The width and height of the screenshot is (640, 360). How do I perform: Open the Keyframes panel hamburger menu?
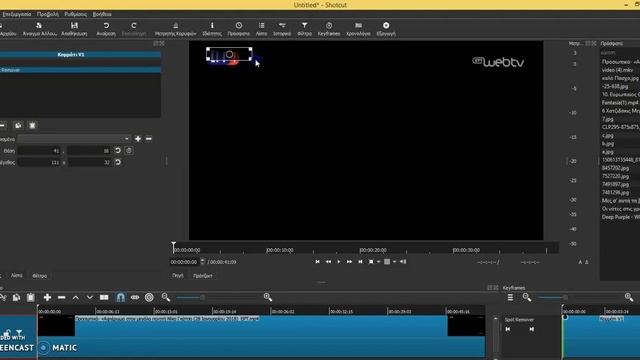coord(510,298)
